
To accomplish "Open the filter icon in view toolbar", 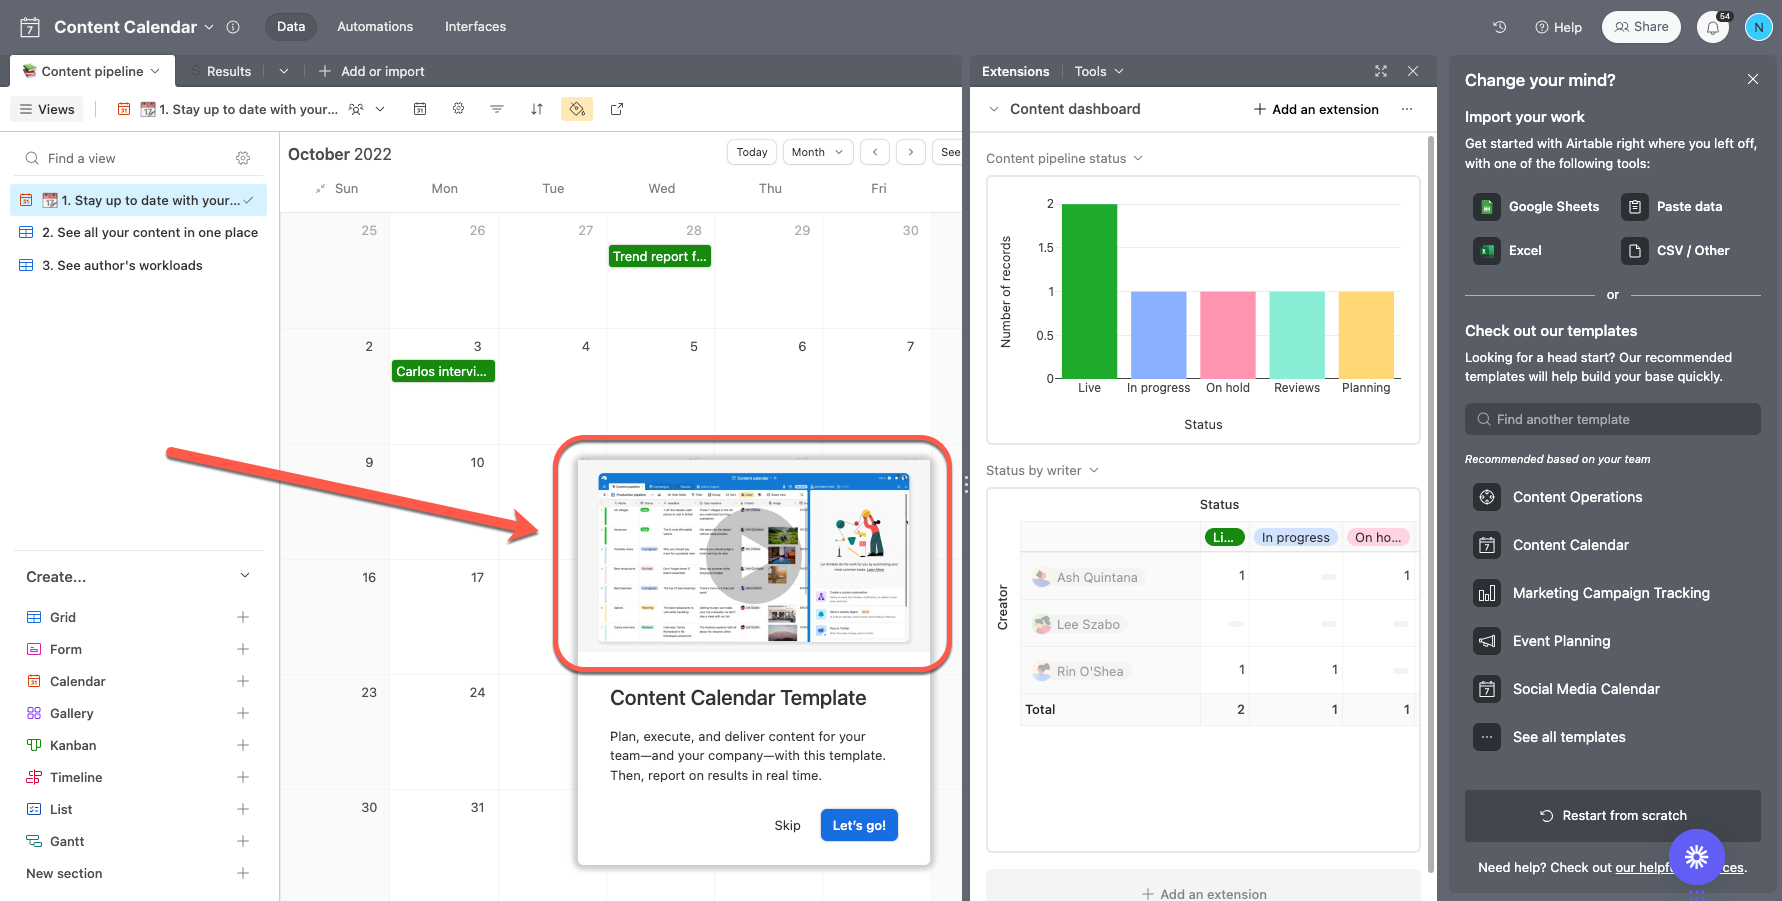I will tap(497, 109).
